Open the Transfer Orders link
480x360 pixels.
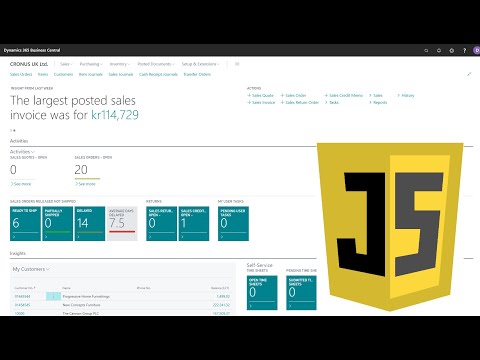pyautogui.click(x=197, y=74)
